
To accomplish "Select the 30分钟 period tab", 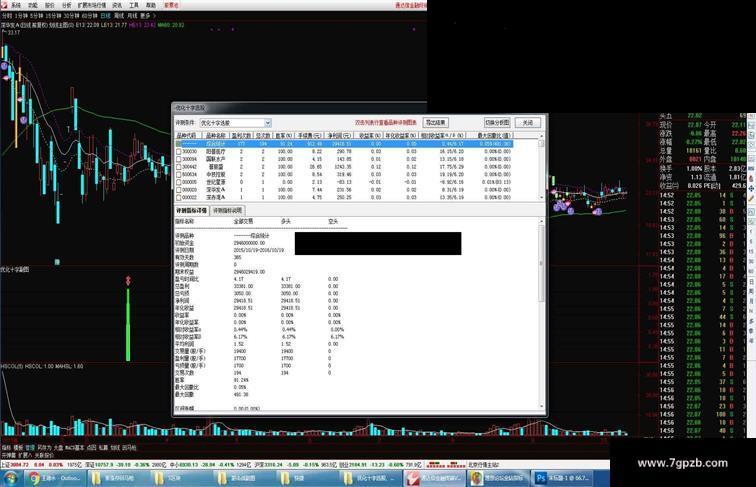I will [x=71, y=16].
